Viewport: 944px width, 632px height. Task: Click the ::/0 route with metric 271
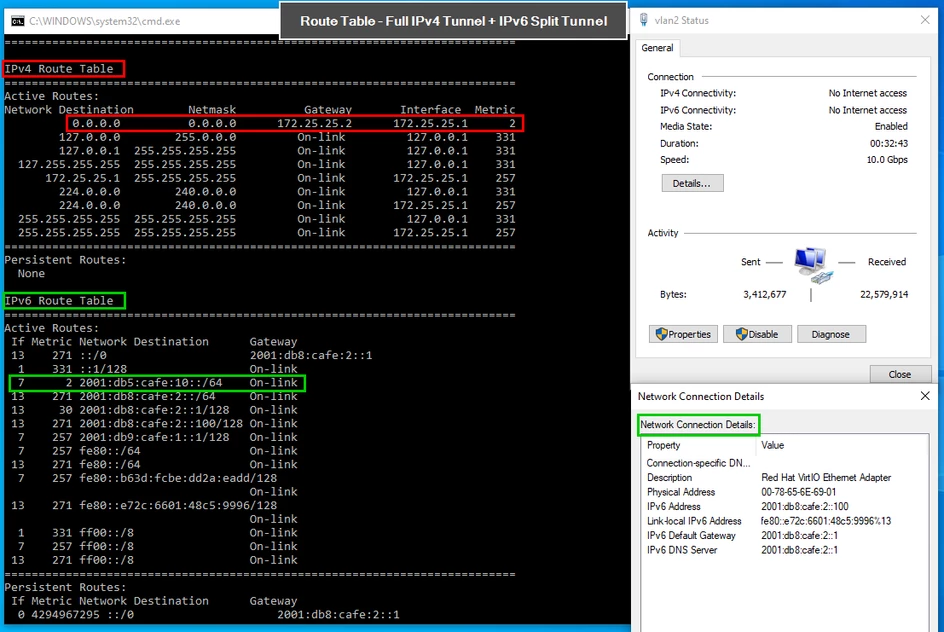[x=191, y=355]
